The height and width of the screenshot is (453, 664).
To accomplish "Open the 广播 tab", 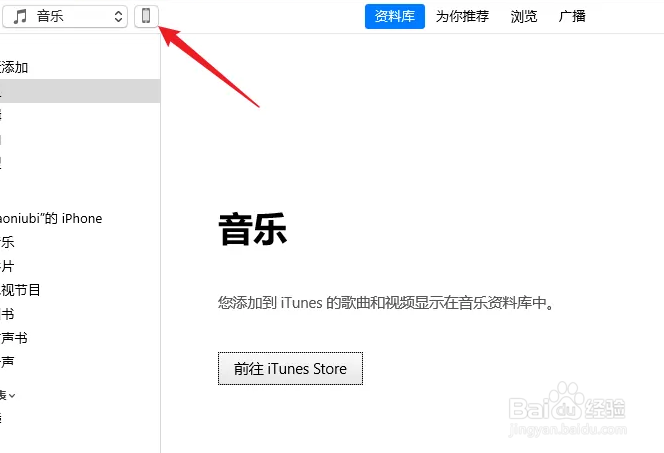I will (572, 17).
